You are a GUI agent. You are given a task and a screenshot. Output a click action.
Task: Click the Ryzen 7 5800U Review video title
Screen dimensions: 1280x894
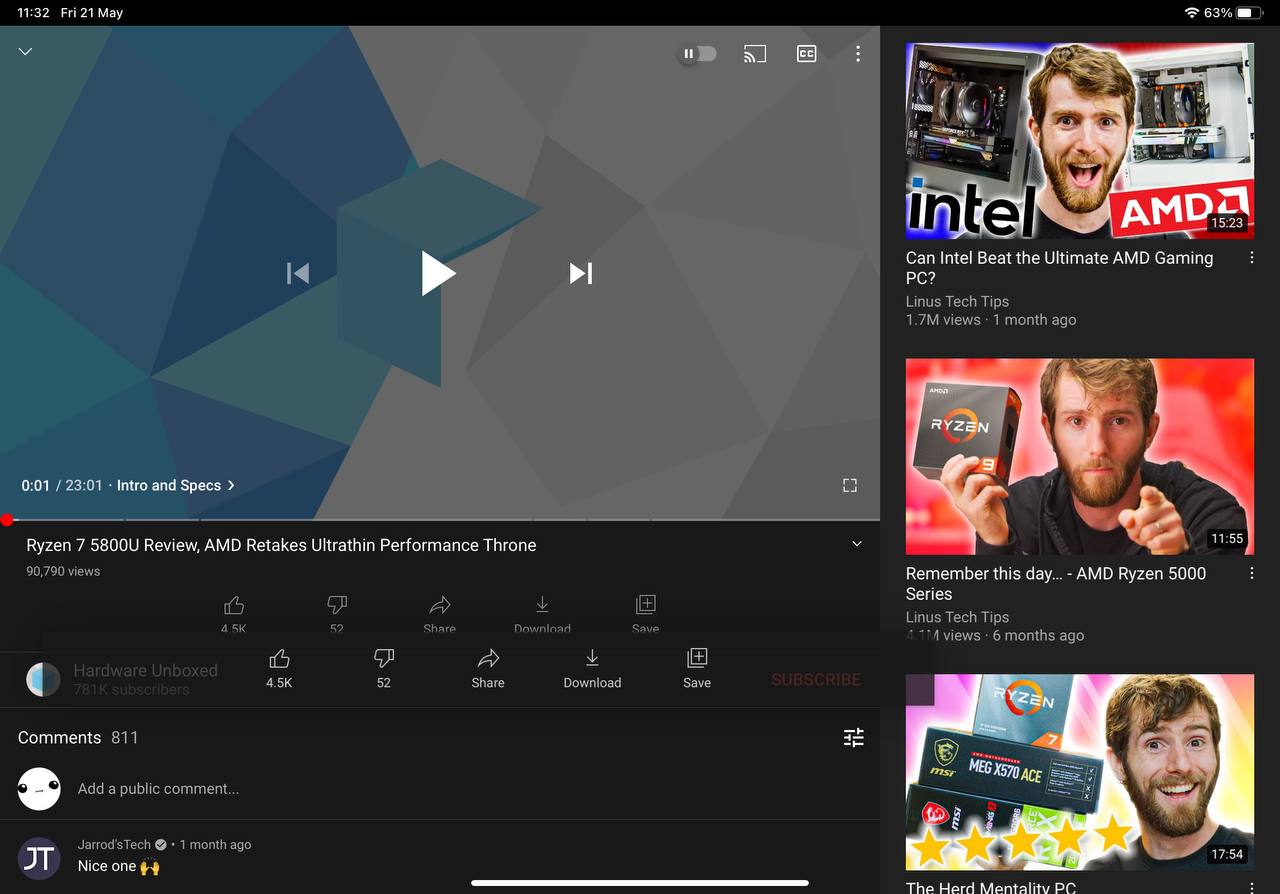(281, 545)
